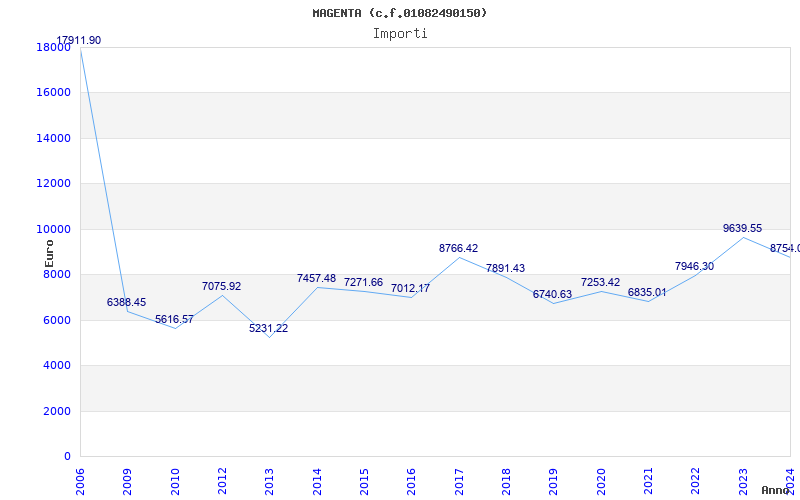Select the 5231.22 data label
Screen dimensions: 800x500
click(268, 328)
